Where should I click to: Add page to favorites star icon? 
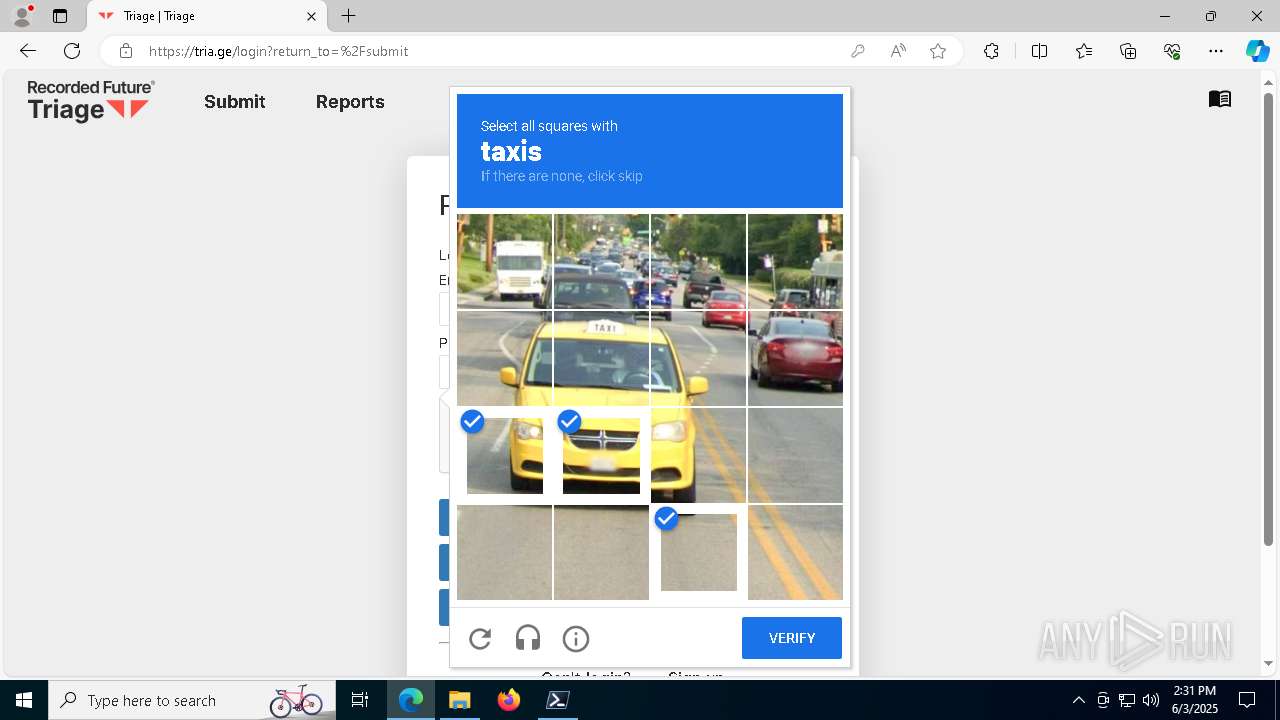938,51
